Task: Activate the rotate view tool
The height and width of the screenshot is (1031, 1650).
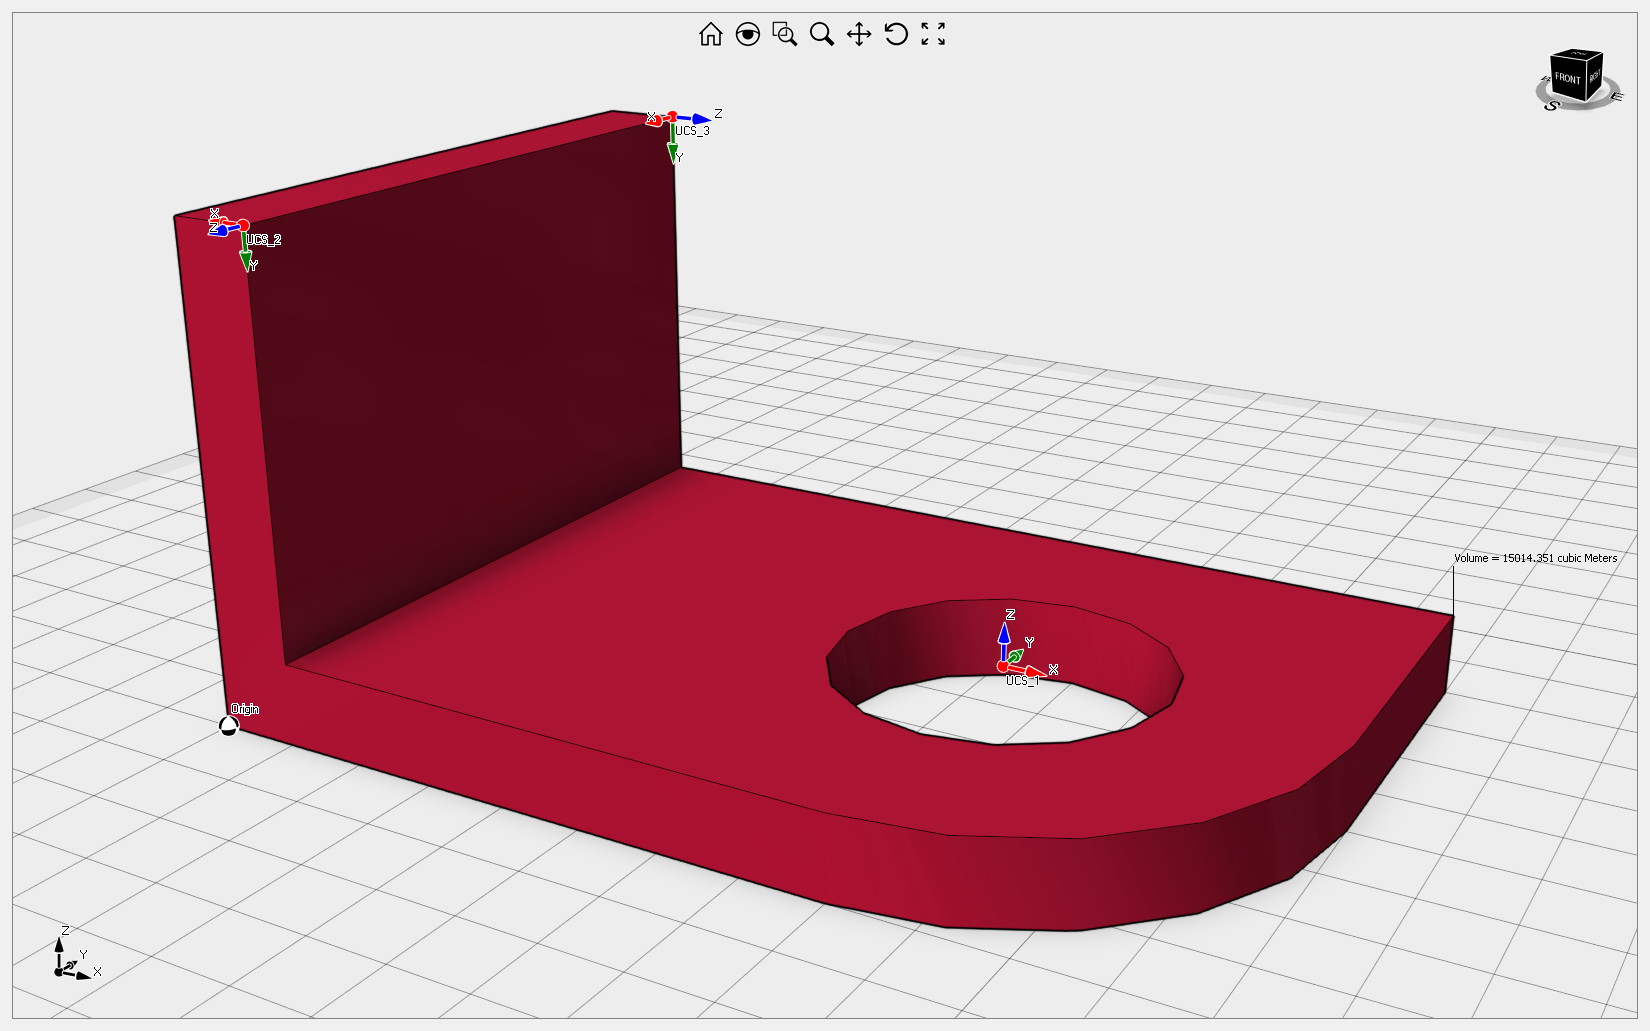Action: (x=896, y=35)
